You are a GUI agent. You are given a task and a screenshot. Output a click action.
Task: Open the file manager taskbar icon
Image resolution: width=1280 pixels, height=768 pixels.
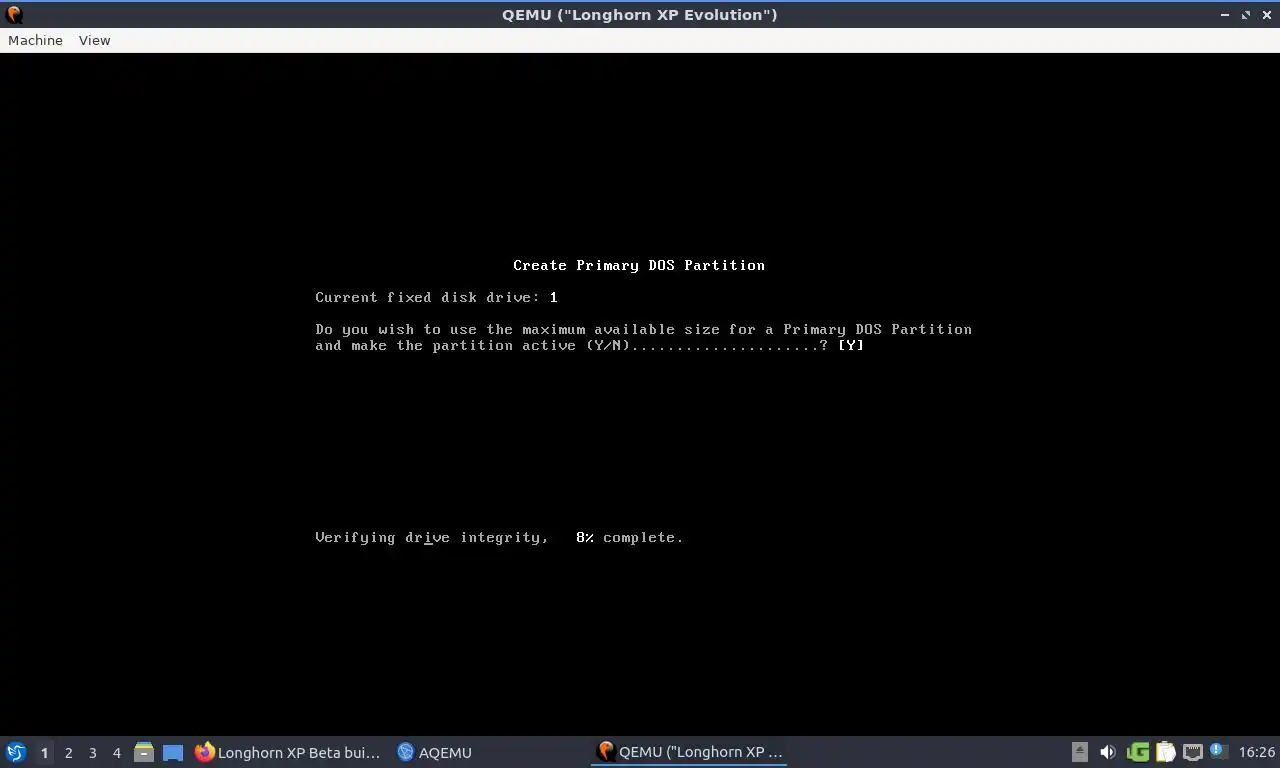(x=144, y=752)
